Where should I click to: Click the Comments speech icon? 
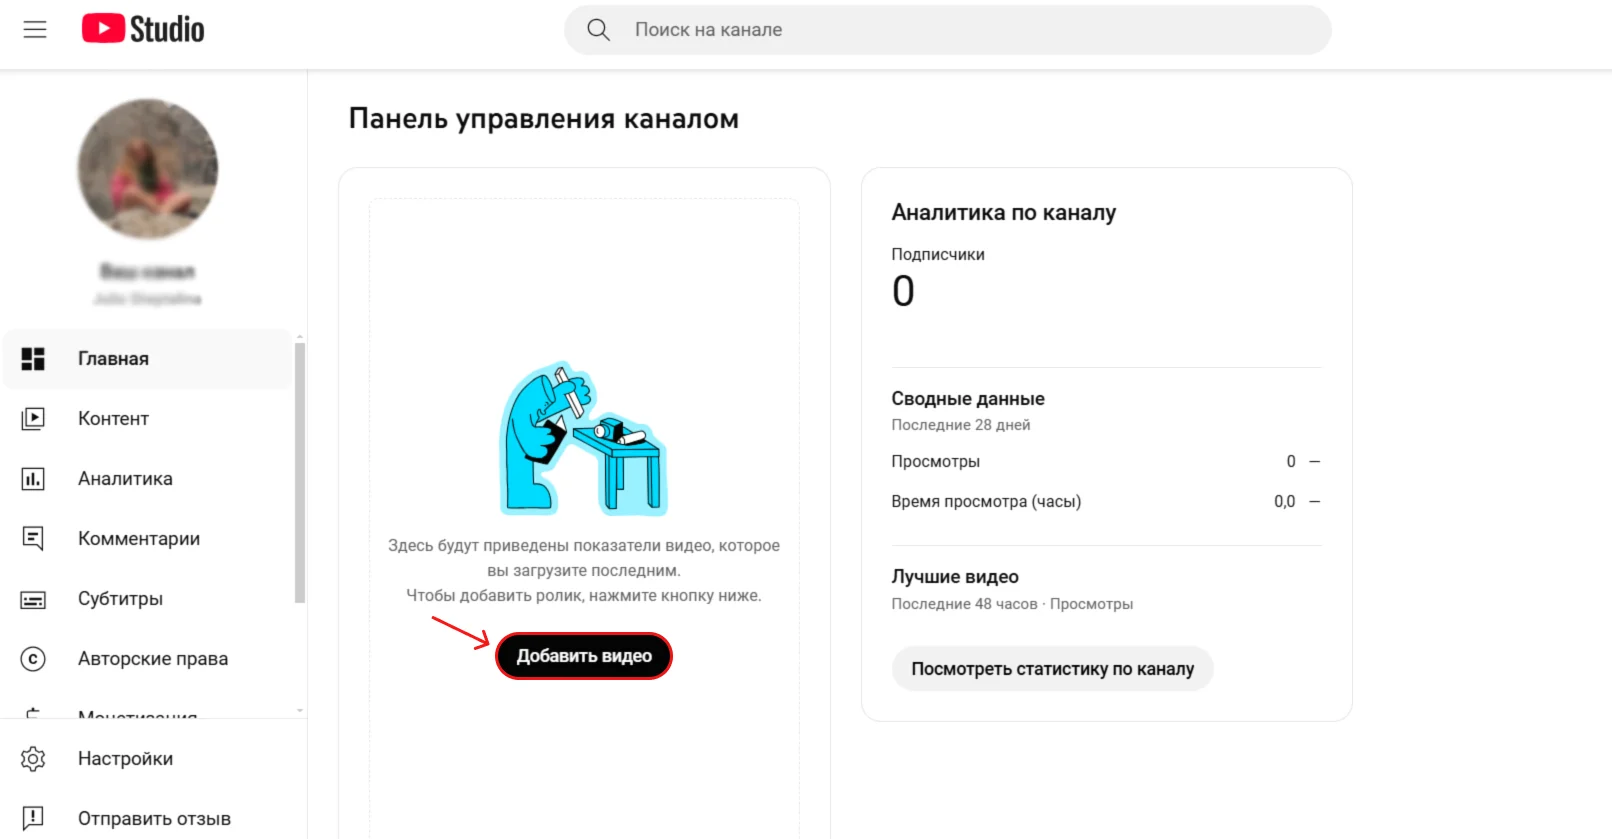[x=33, y=539]
